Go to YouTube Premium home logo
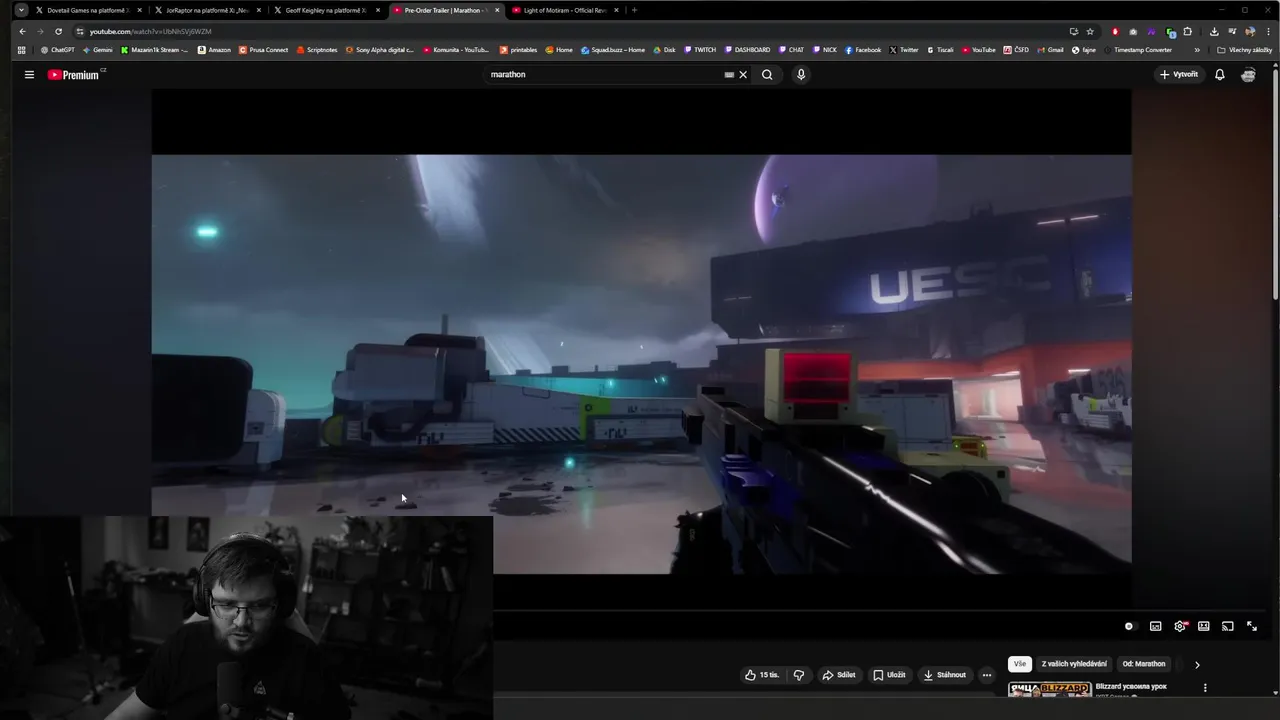 (75, 75)
